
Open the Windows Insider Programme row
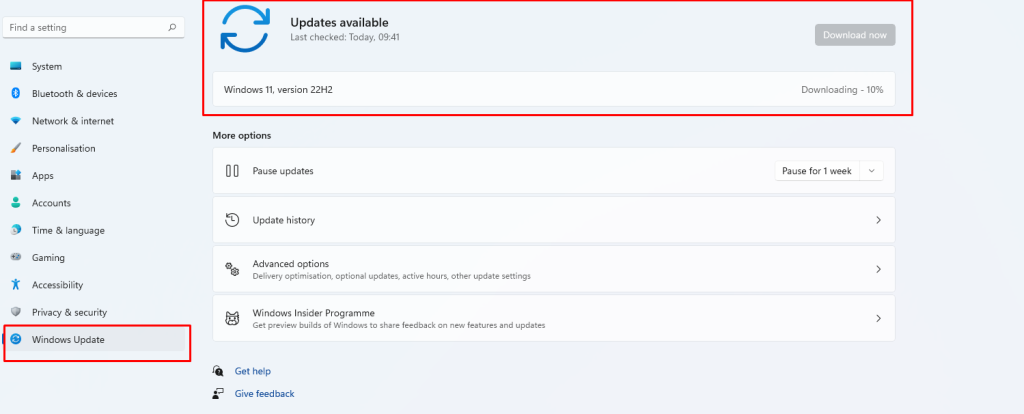[x=554, y=319]
